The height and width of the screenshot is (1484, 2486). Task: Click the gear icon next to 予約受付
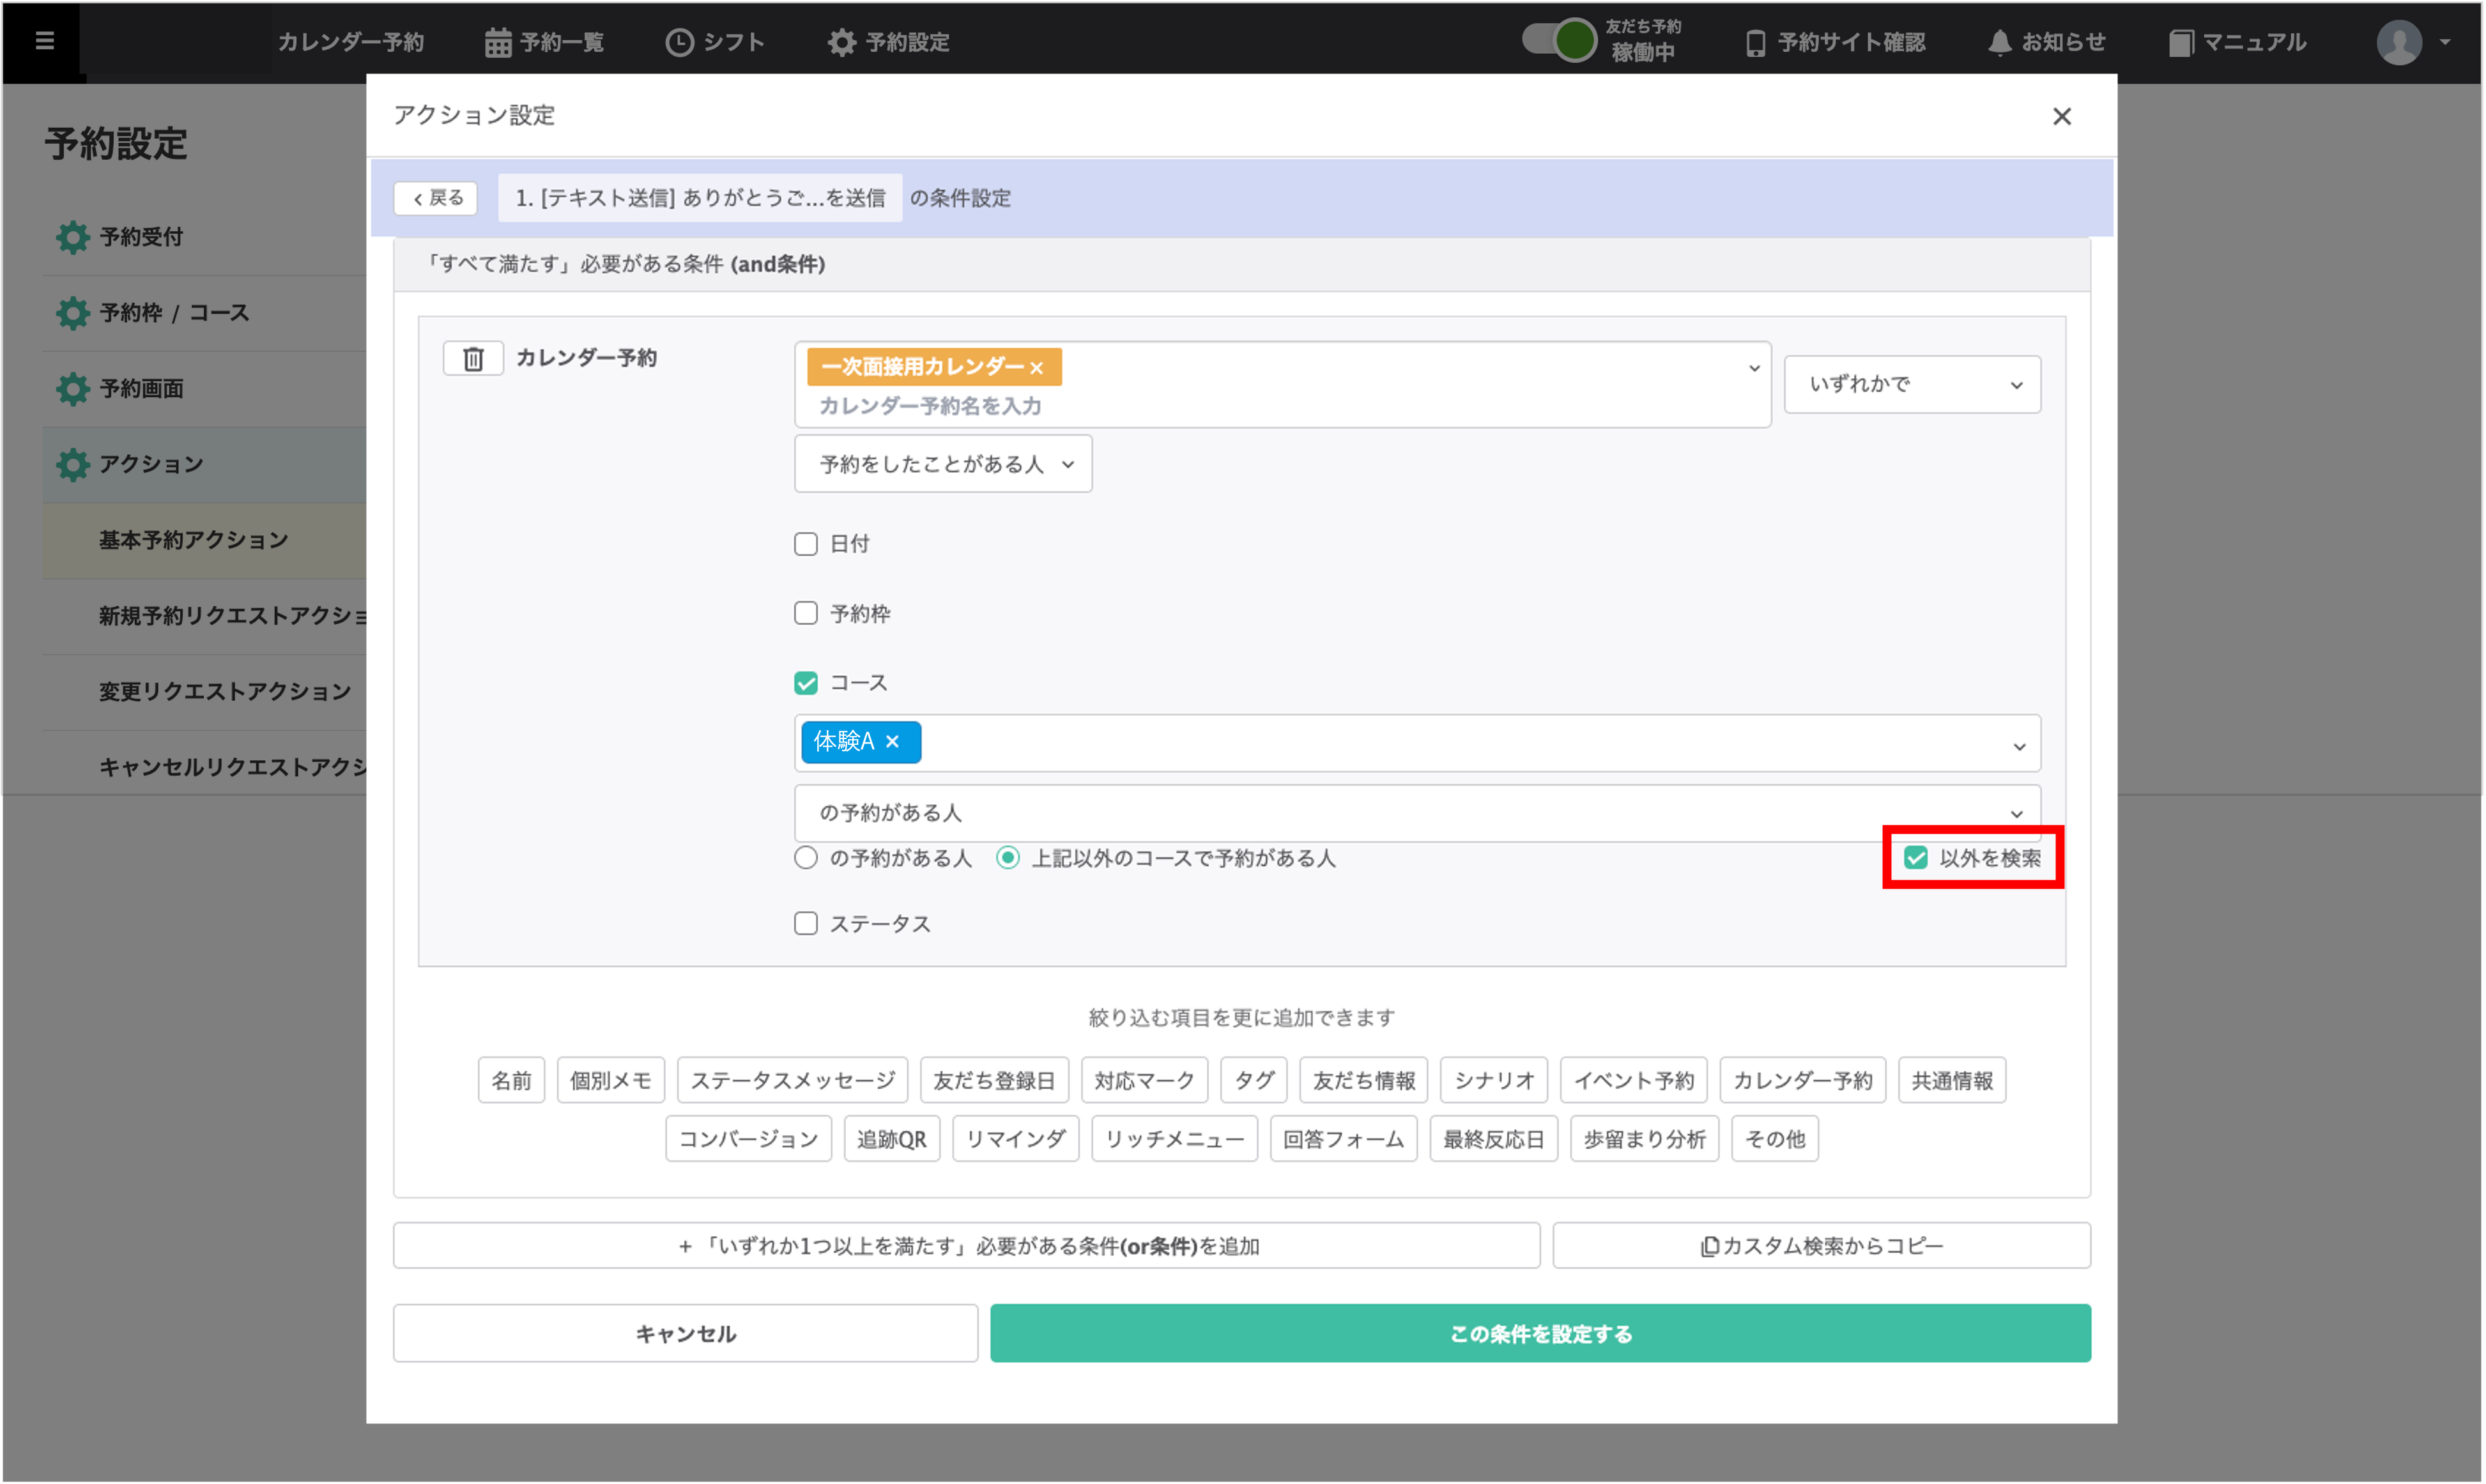[72, 237]
